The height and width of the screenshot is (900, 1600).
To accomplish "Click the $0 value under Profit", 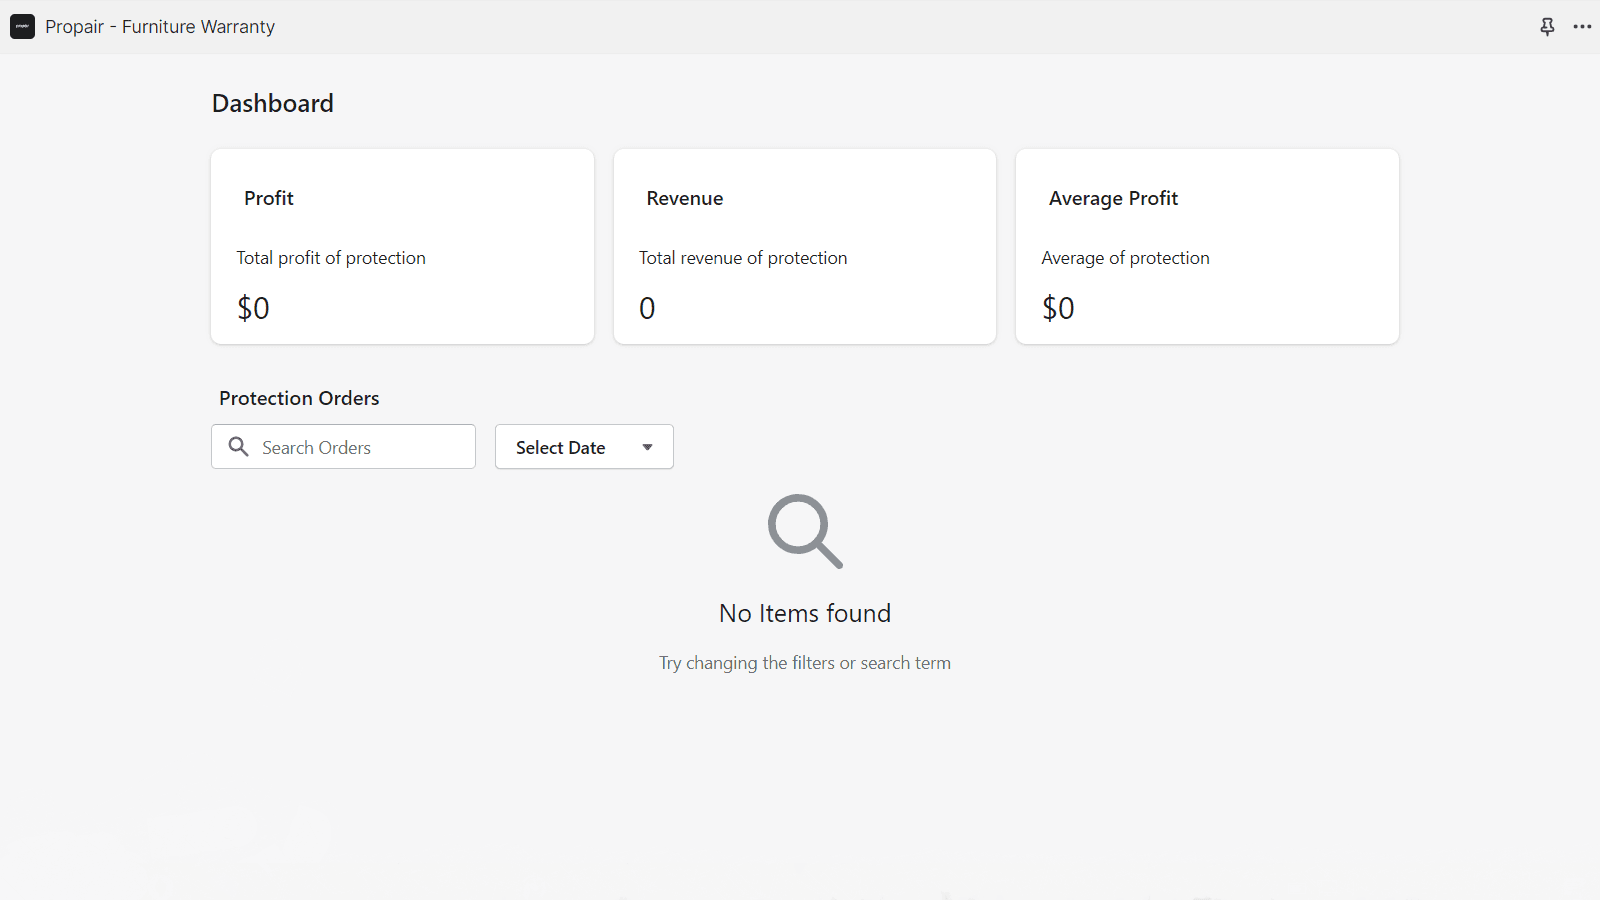I will 253,308.
